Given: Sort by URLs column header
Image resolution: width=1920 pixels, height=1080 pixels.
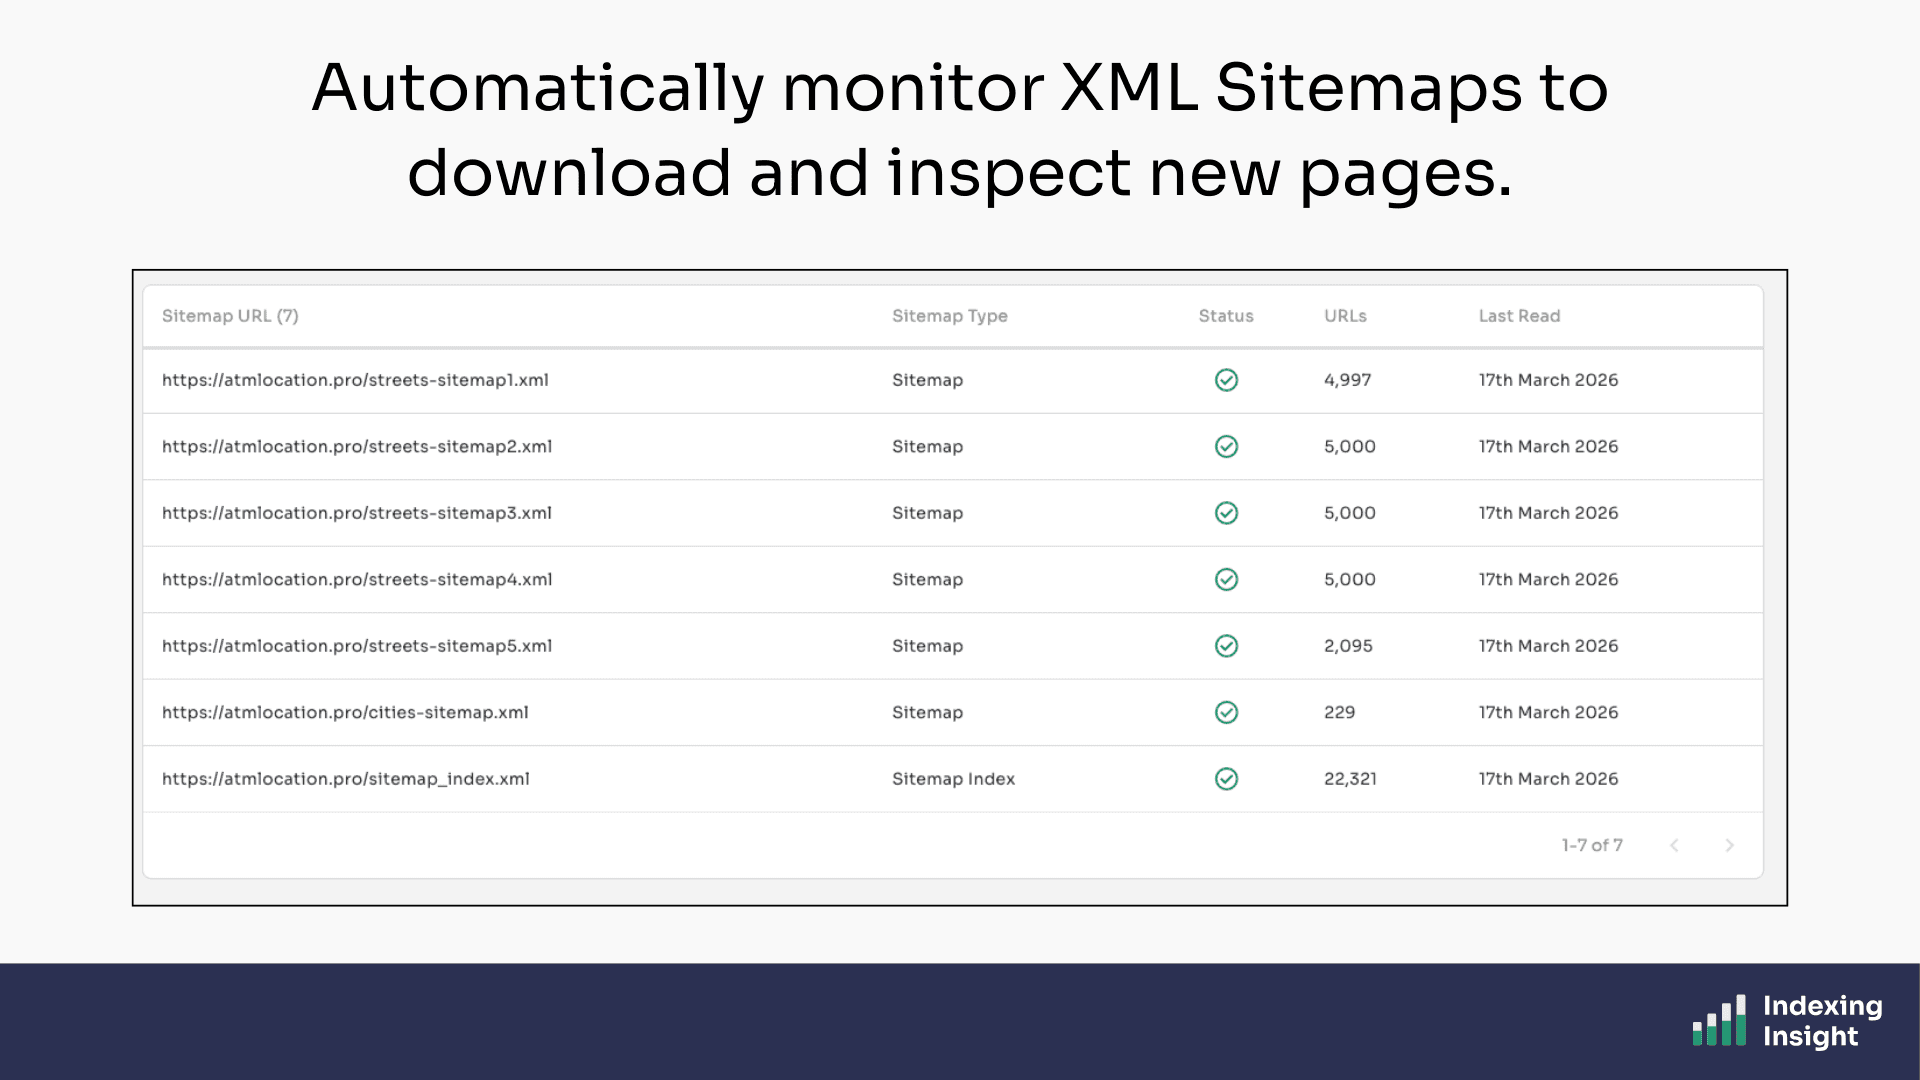Looking at the screenshot, I should tap(1345, 316).
